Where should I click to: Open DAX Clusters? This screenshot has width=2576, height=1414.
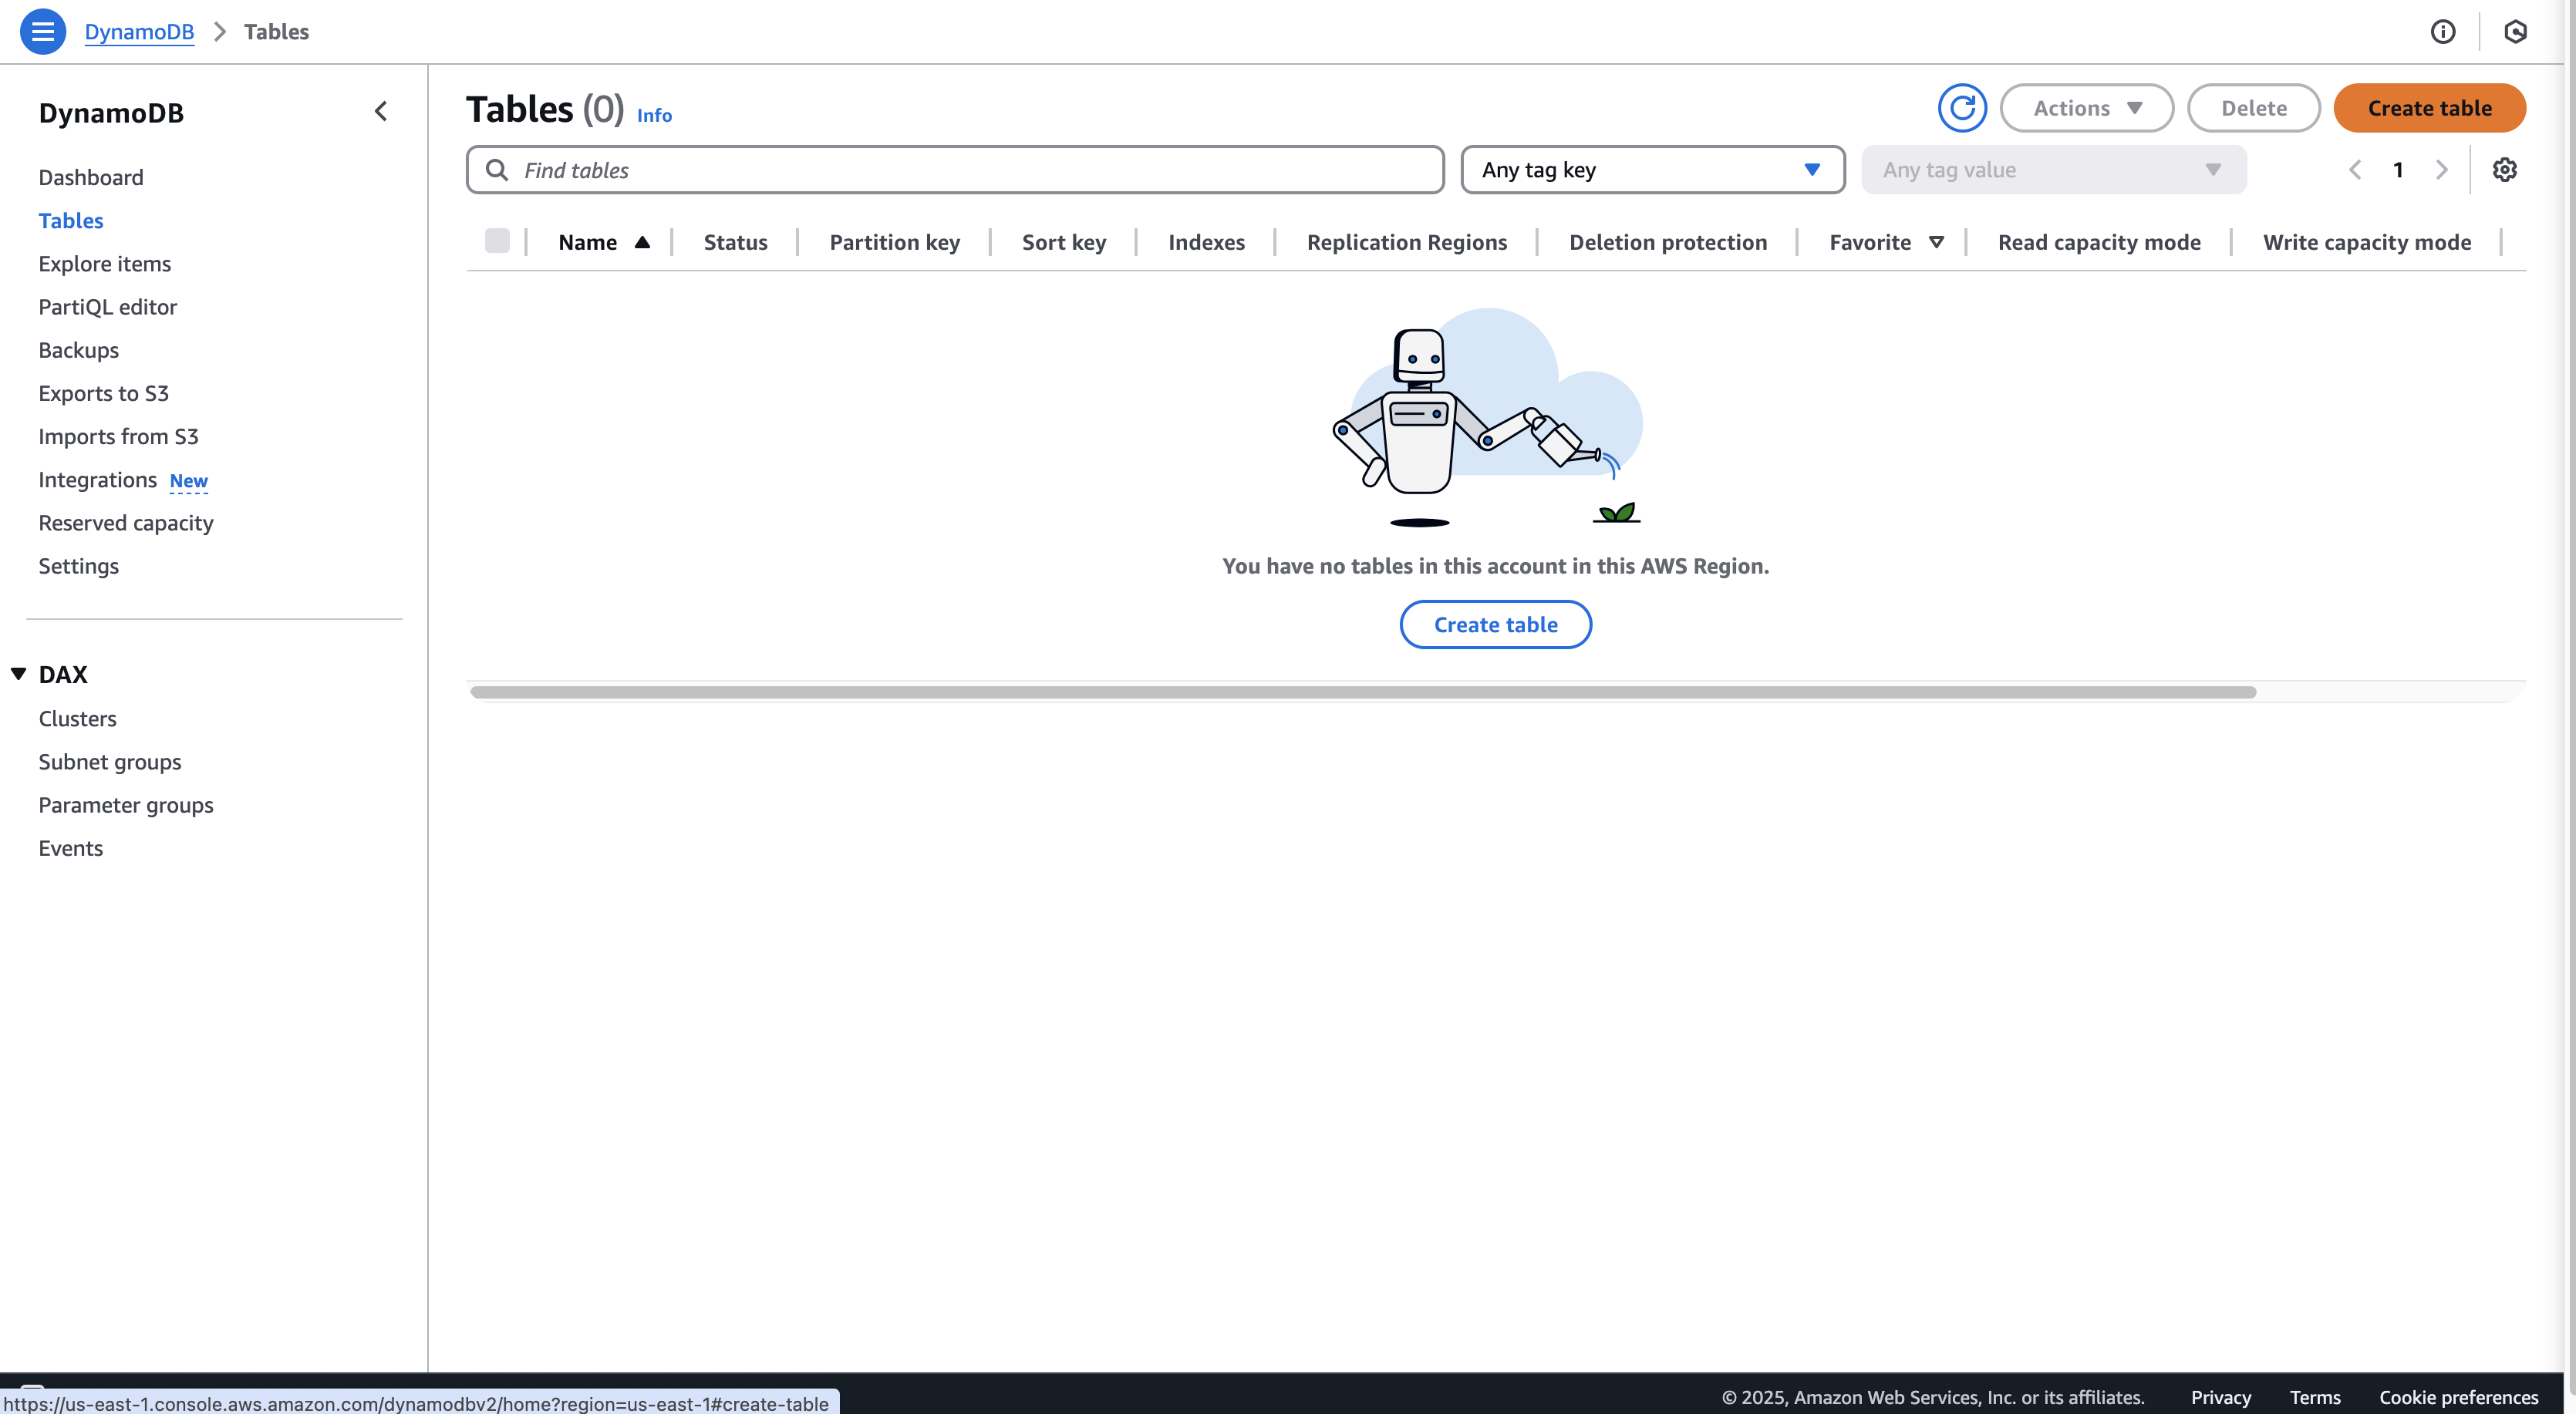click(78, 719)
